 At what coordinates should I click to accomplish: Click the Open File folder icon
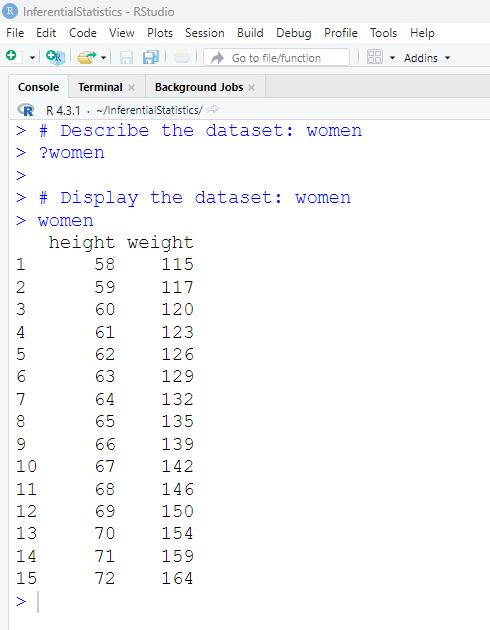coord(87,57)
